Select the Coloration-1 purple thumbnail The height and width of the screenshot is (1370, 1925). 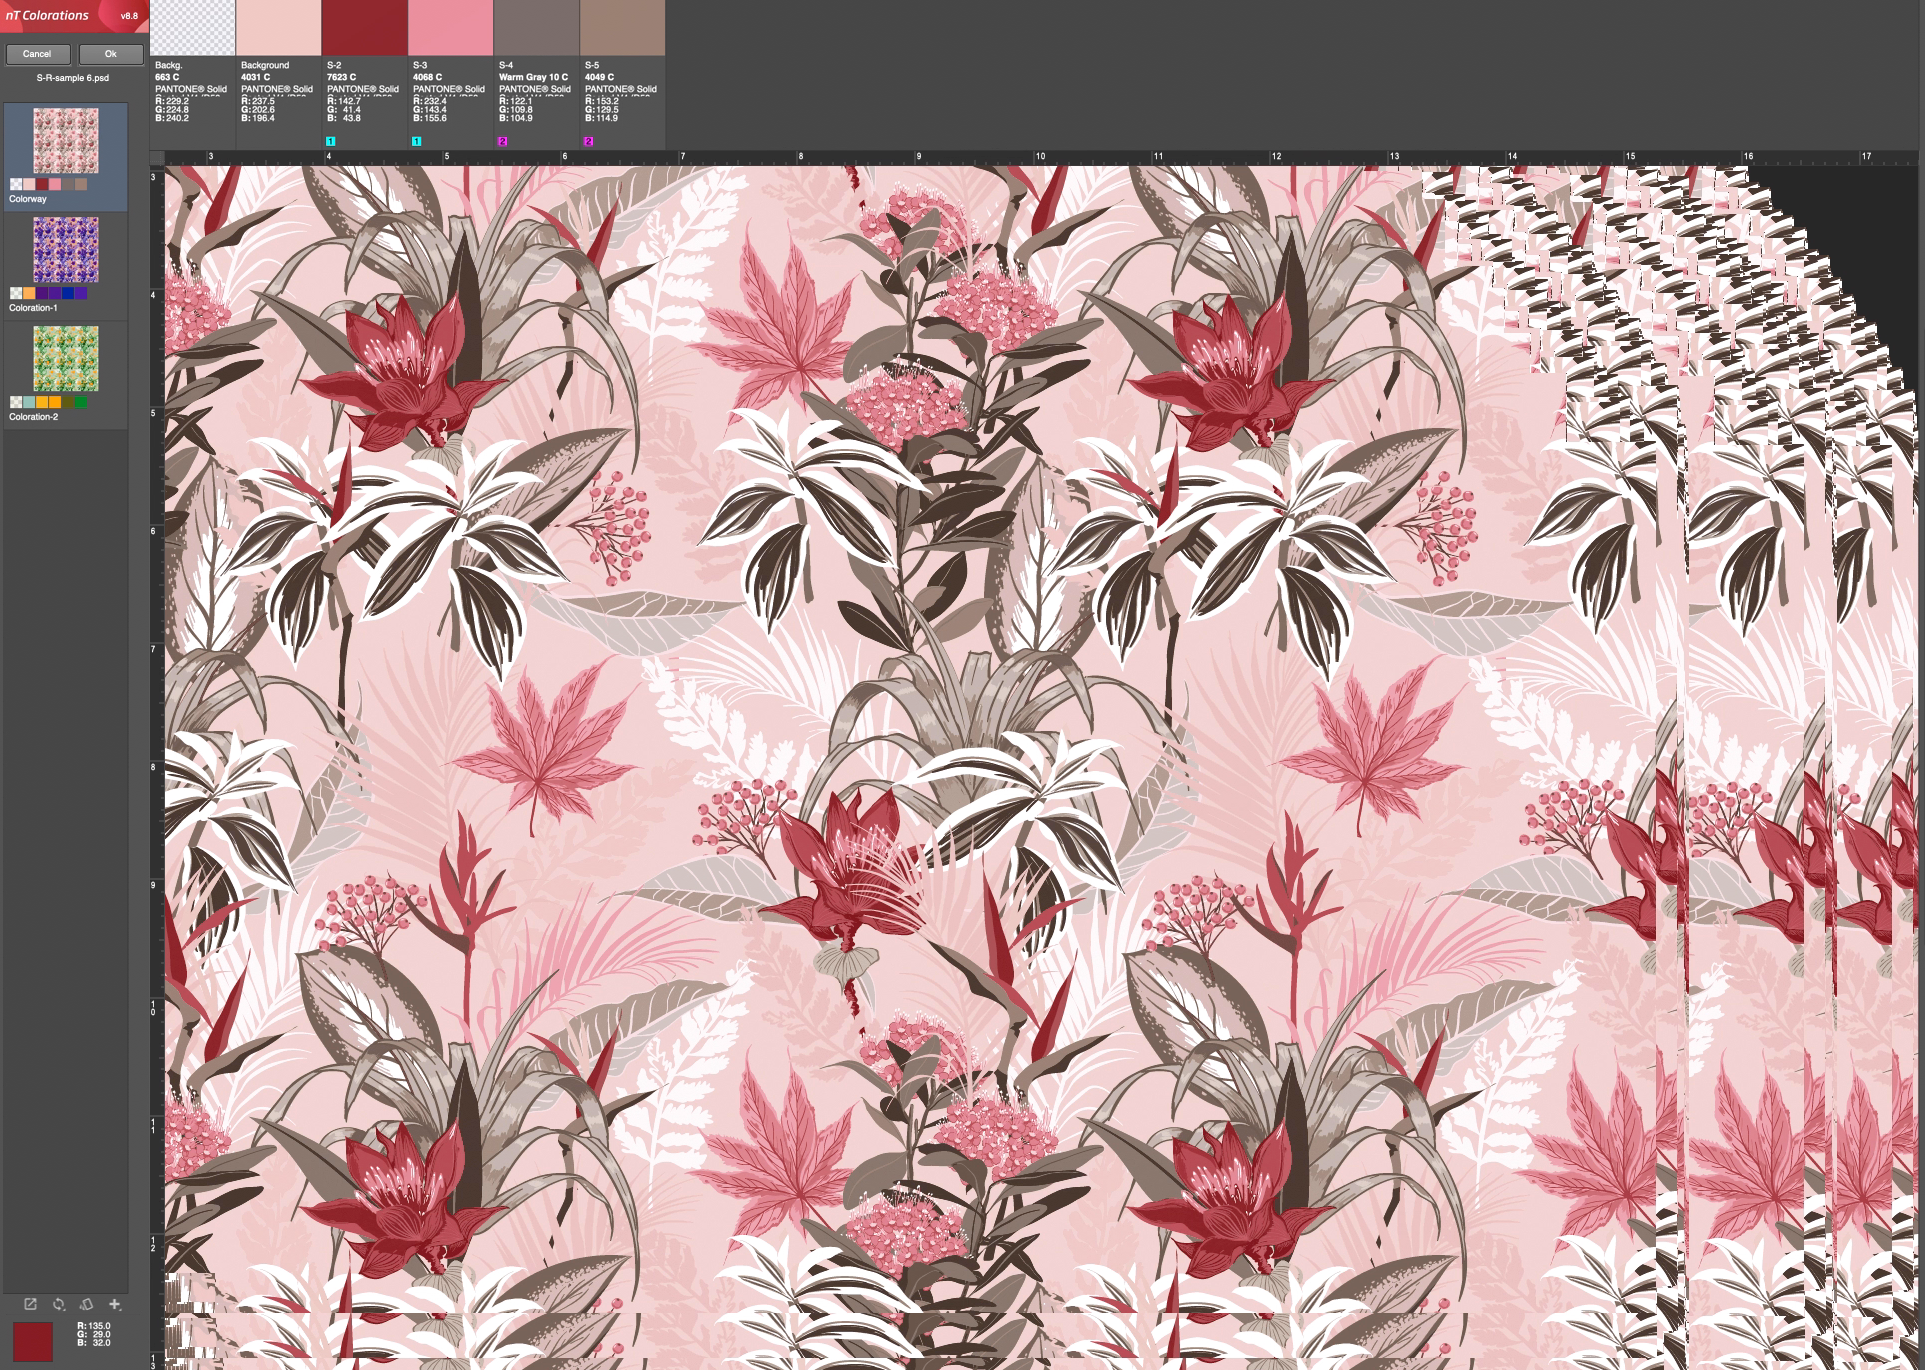pyautogui.click(x=66, y=250)
